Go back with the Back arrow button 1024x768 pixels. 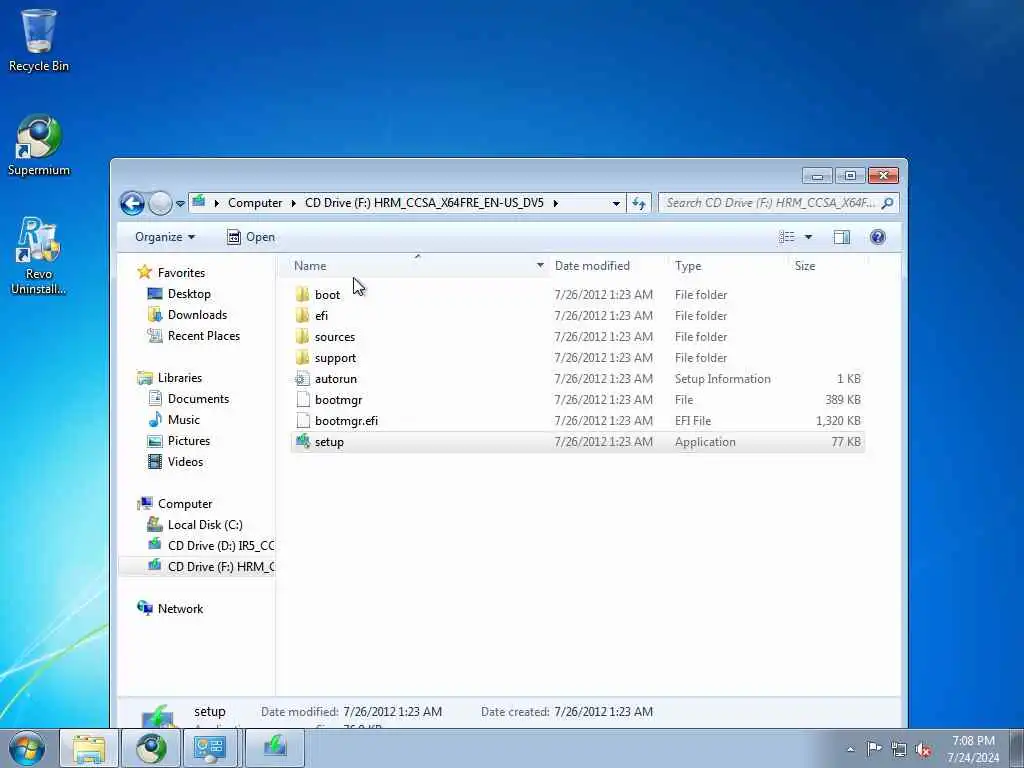pyautogui.click(x=132, y=203)
